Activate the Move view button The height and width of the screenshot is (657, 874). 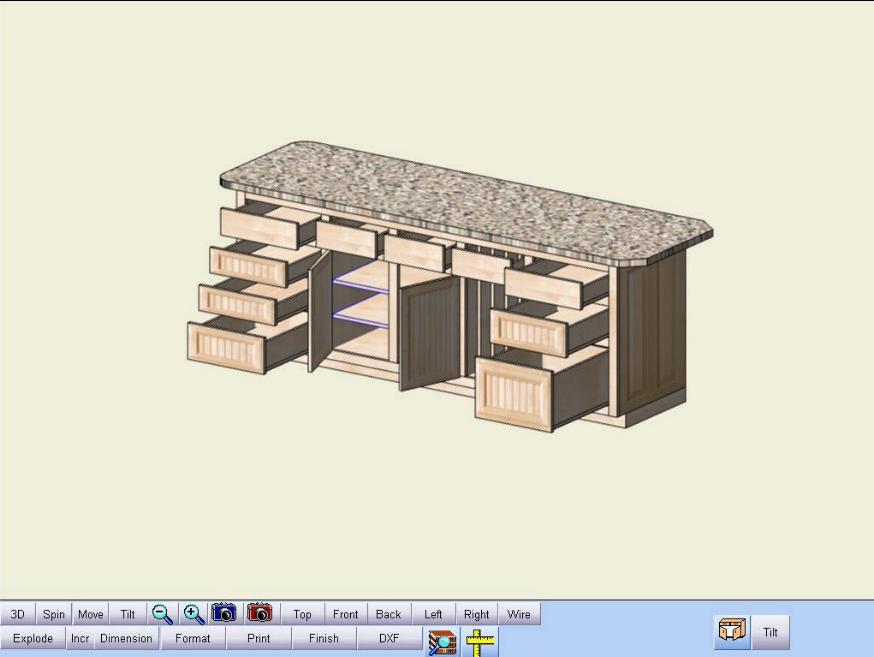point(90,614)
